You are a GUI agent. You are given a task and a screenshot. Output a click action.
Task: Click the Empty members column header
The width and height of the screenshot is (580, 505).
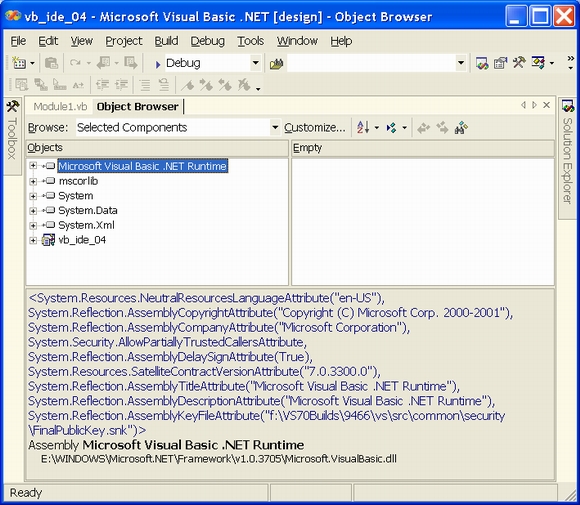point(423,148)
